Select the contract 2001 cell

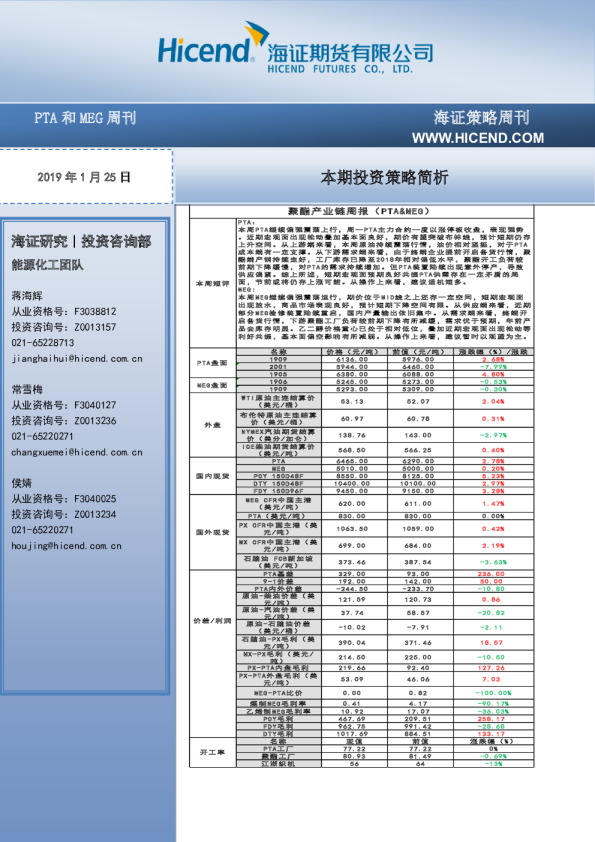tap(278, 367)
